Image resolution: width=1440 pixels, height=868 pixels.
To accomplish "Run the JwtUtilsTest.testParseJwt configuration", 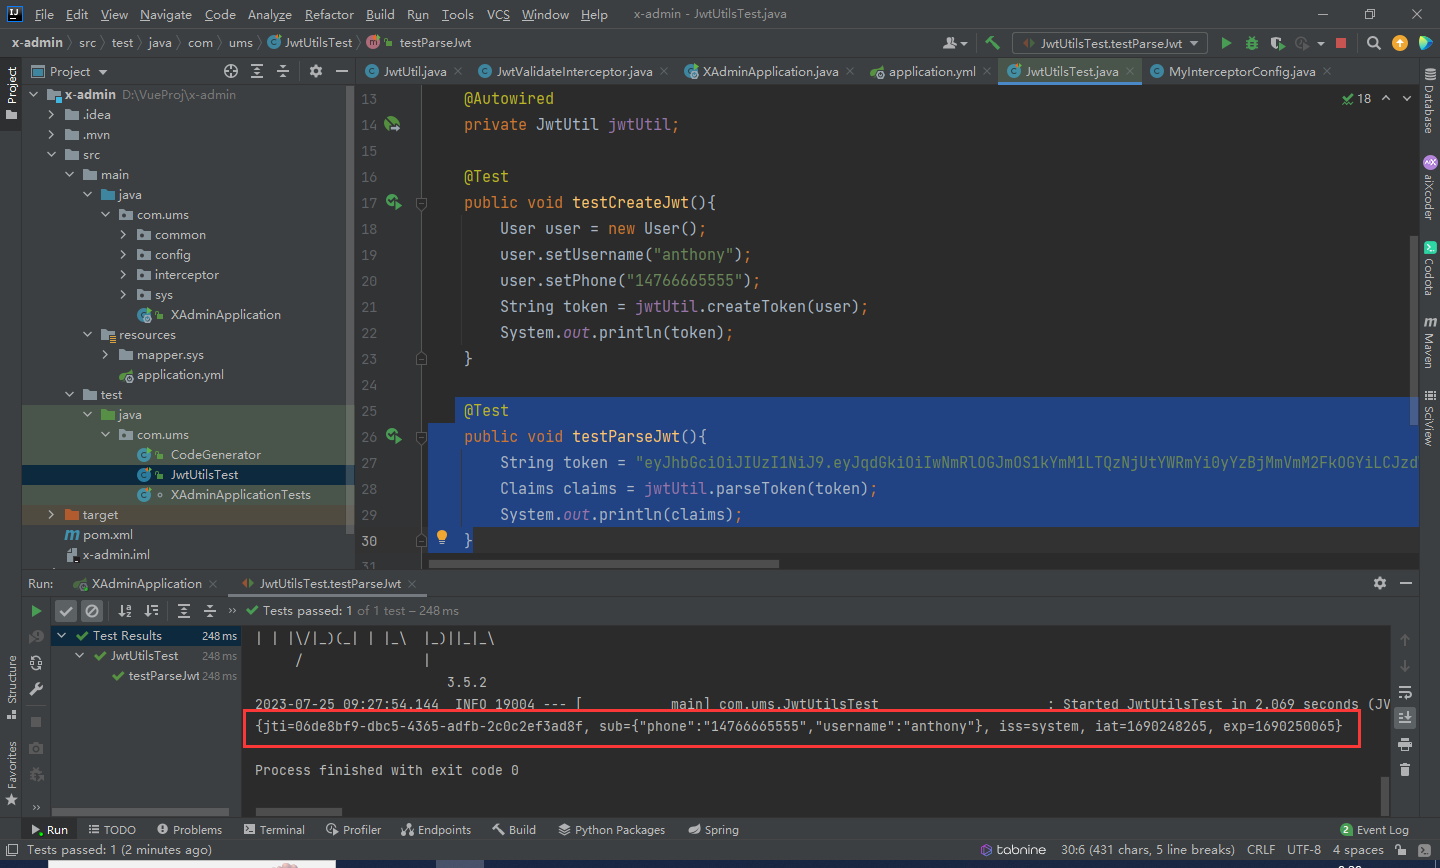I will [1227, 43].
